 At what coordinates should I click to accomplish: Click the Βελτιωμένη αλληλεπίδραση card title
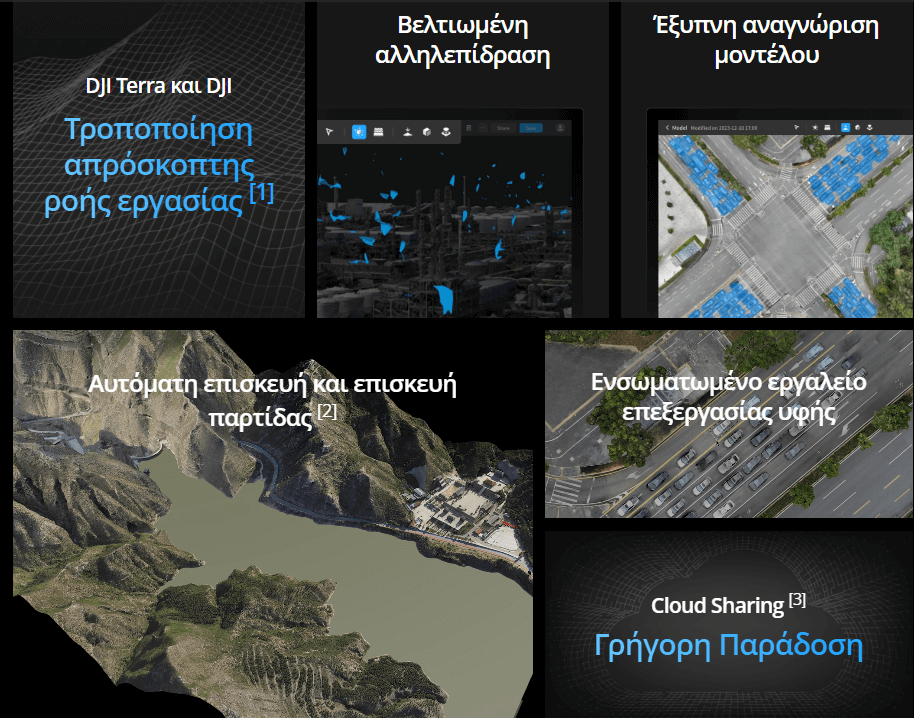coord(462,40)
